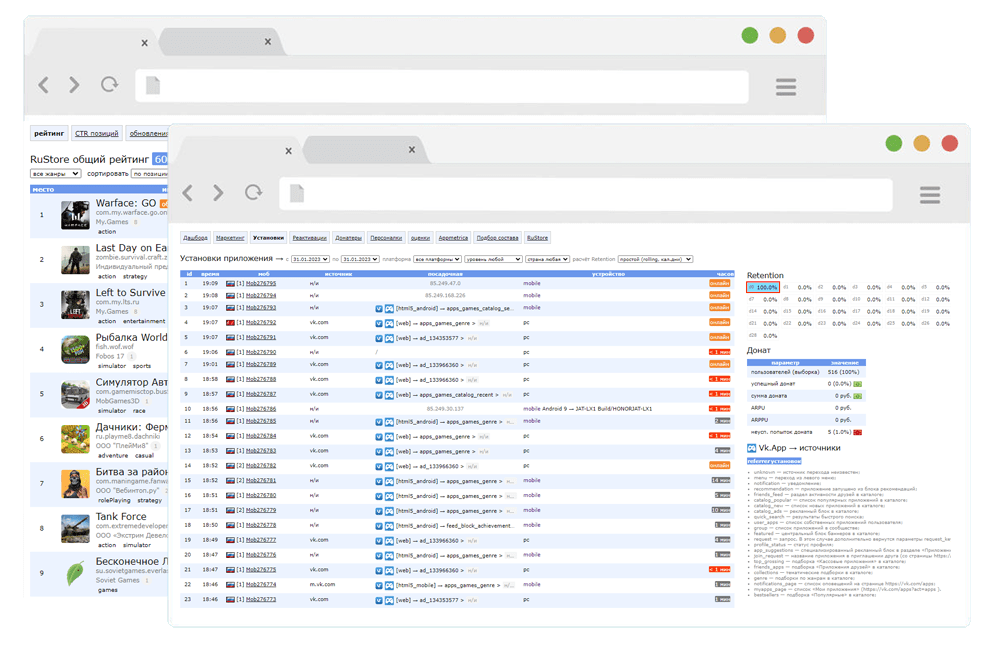This screenshot has height=652, width=1000.
Task: Open the end date dropdown after 'по'
Action: (360, 259)
